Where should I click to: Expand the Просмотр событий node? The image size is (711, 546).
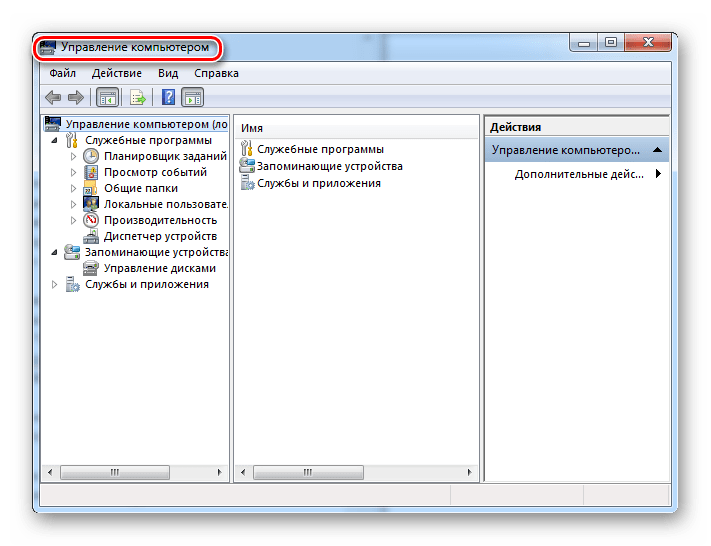[73, 172]
